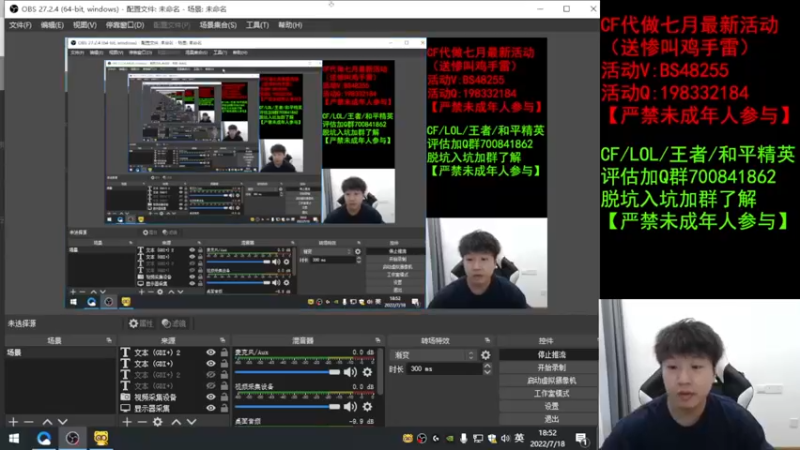Open the 停靠窗口(D) menu

(125, 25)
